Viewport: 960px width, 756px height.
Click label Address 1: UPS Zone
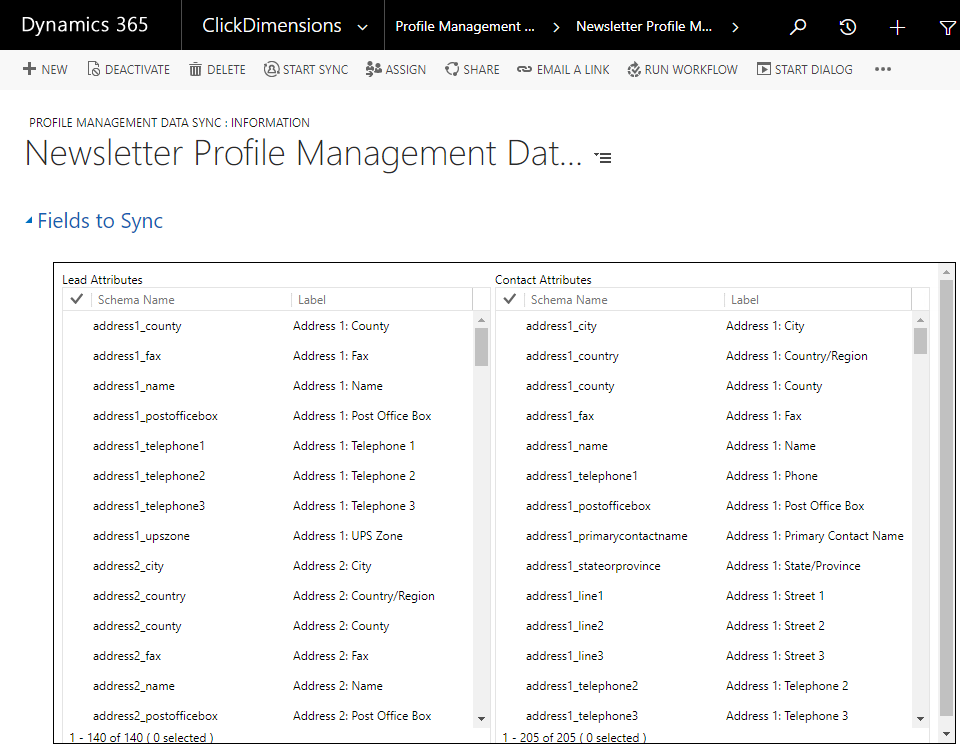pyautogui.click(x=348, y=536)
